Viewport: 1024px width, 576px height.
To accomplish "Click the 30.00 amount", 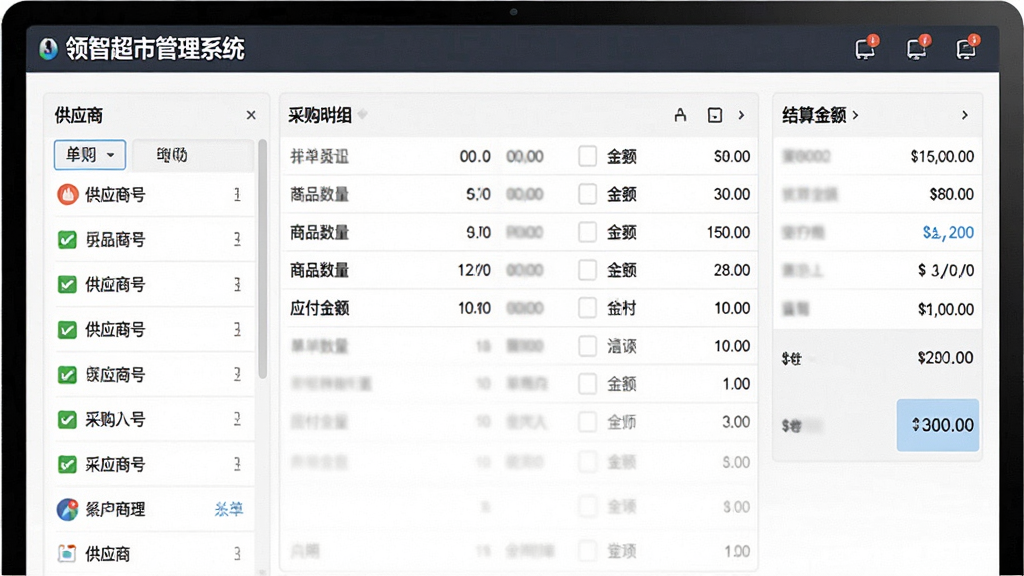I will click(x=732, y=195).
